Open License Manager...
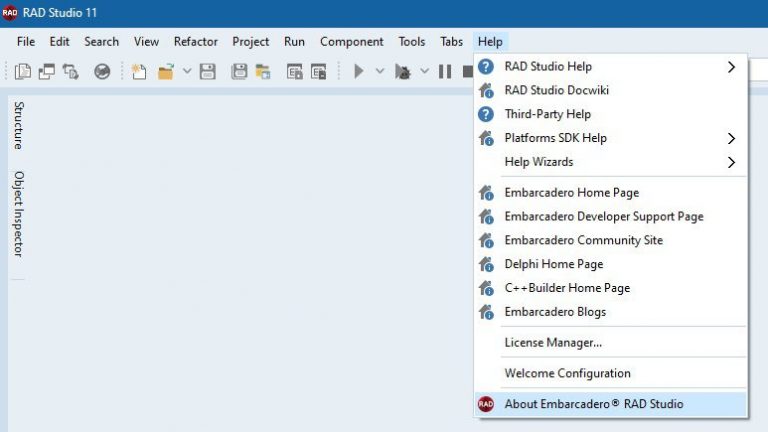 611,342
